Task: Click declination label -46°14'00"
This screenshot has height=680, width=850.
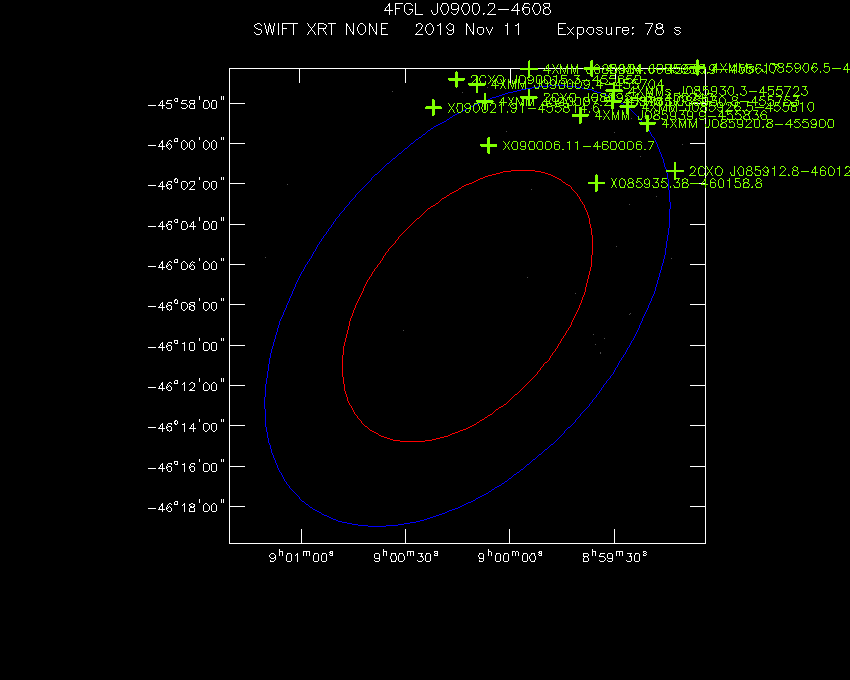Action: coord(186,427)
